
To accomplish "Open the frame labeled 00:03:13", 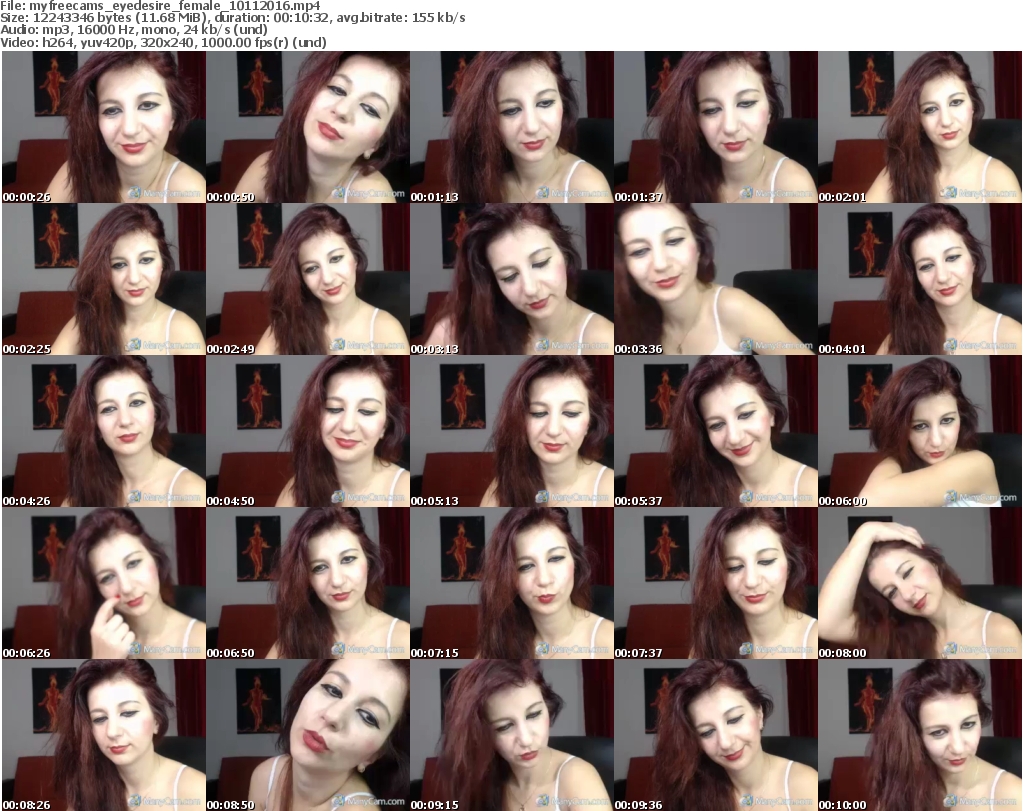I will click(511, 279).
